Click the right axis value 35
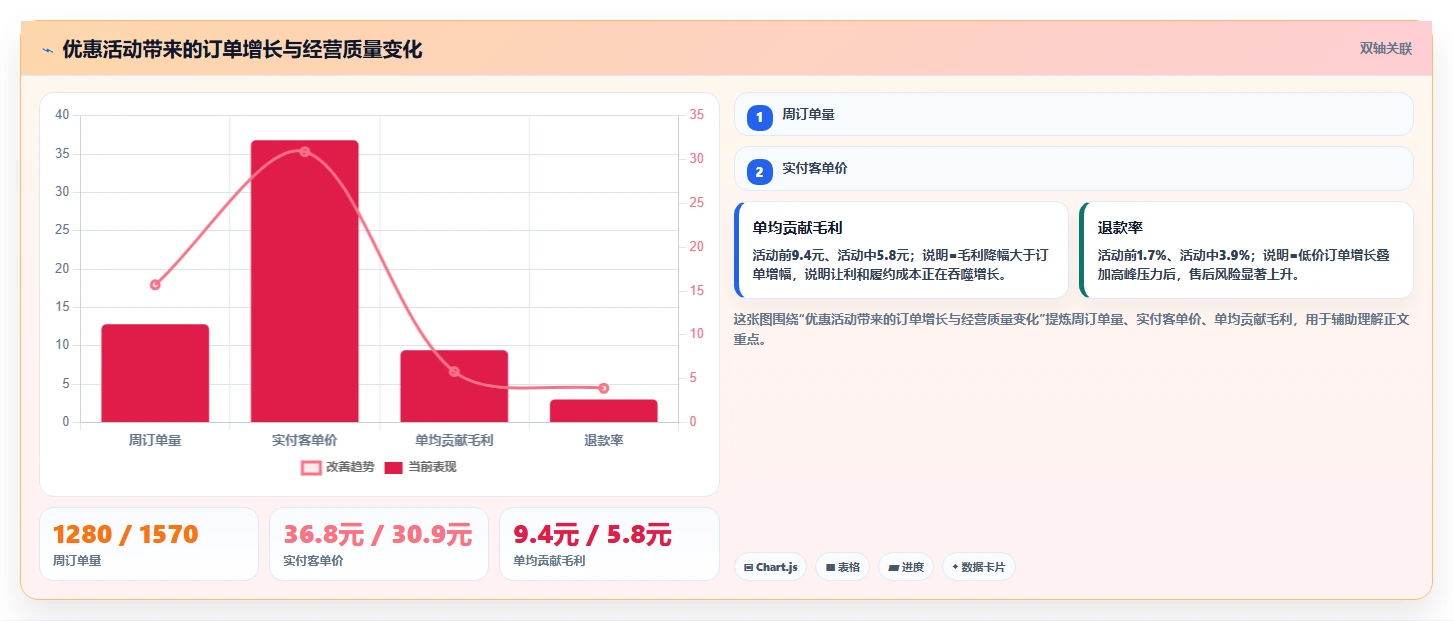 click(x=697, y=115)
